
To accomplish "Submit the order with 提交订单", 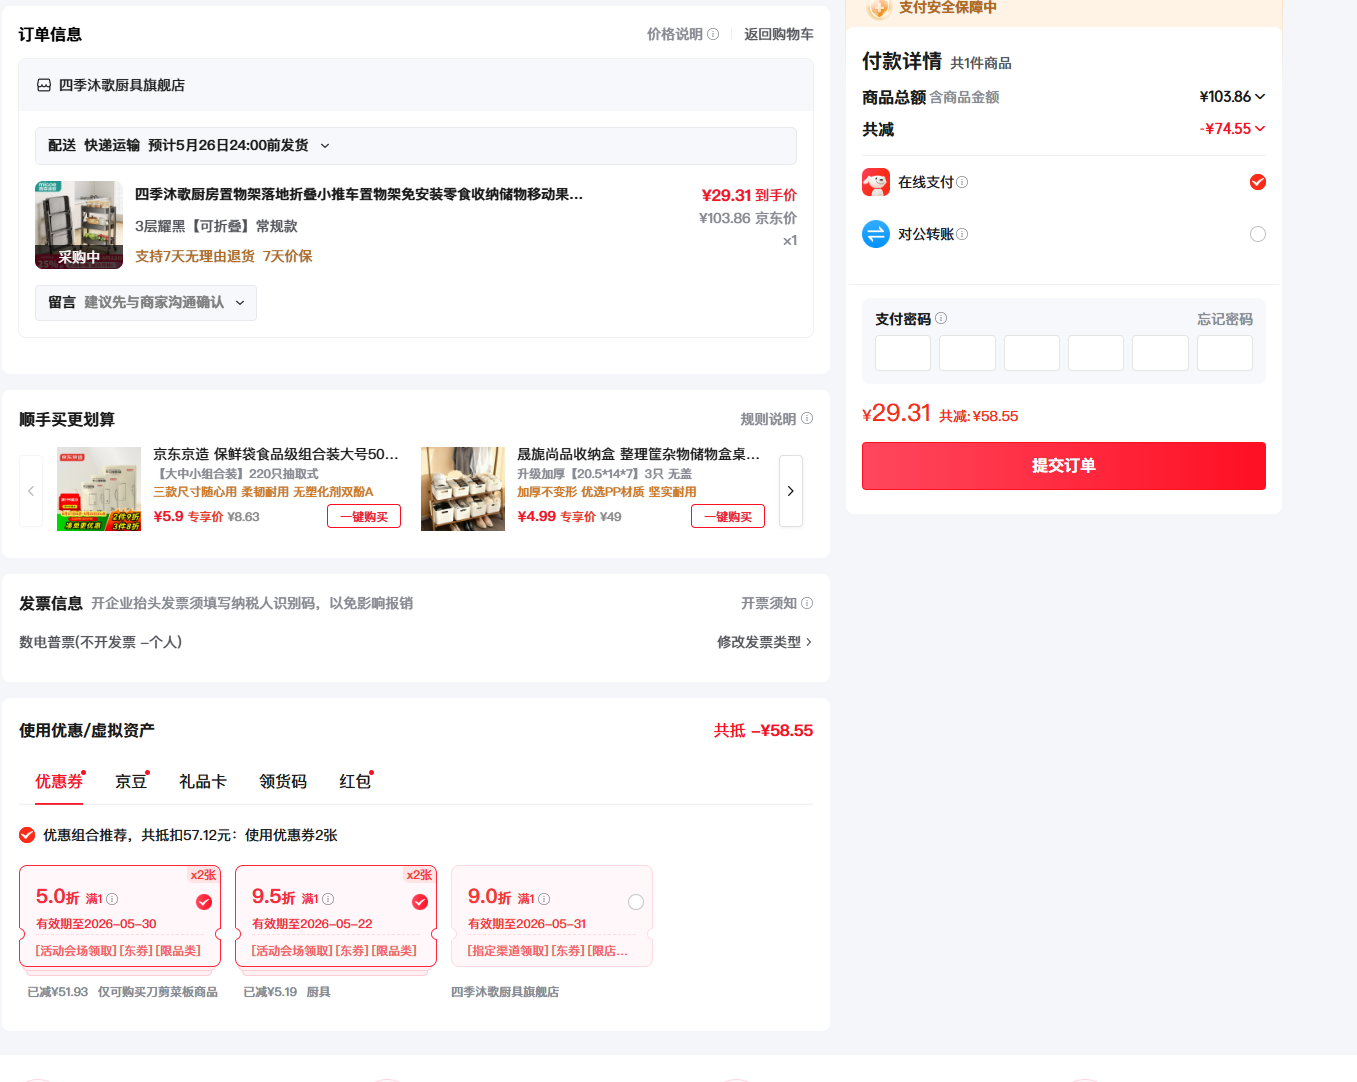I will tap(1064, 466).
